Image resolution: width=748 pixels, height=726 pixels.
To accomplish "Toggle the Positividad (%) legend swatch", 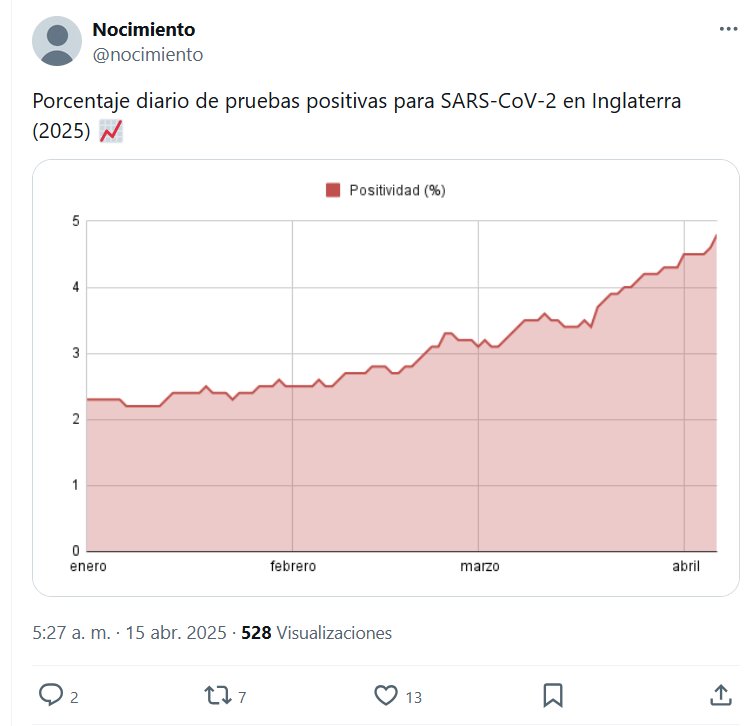I will [334, 190].
